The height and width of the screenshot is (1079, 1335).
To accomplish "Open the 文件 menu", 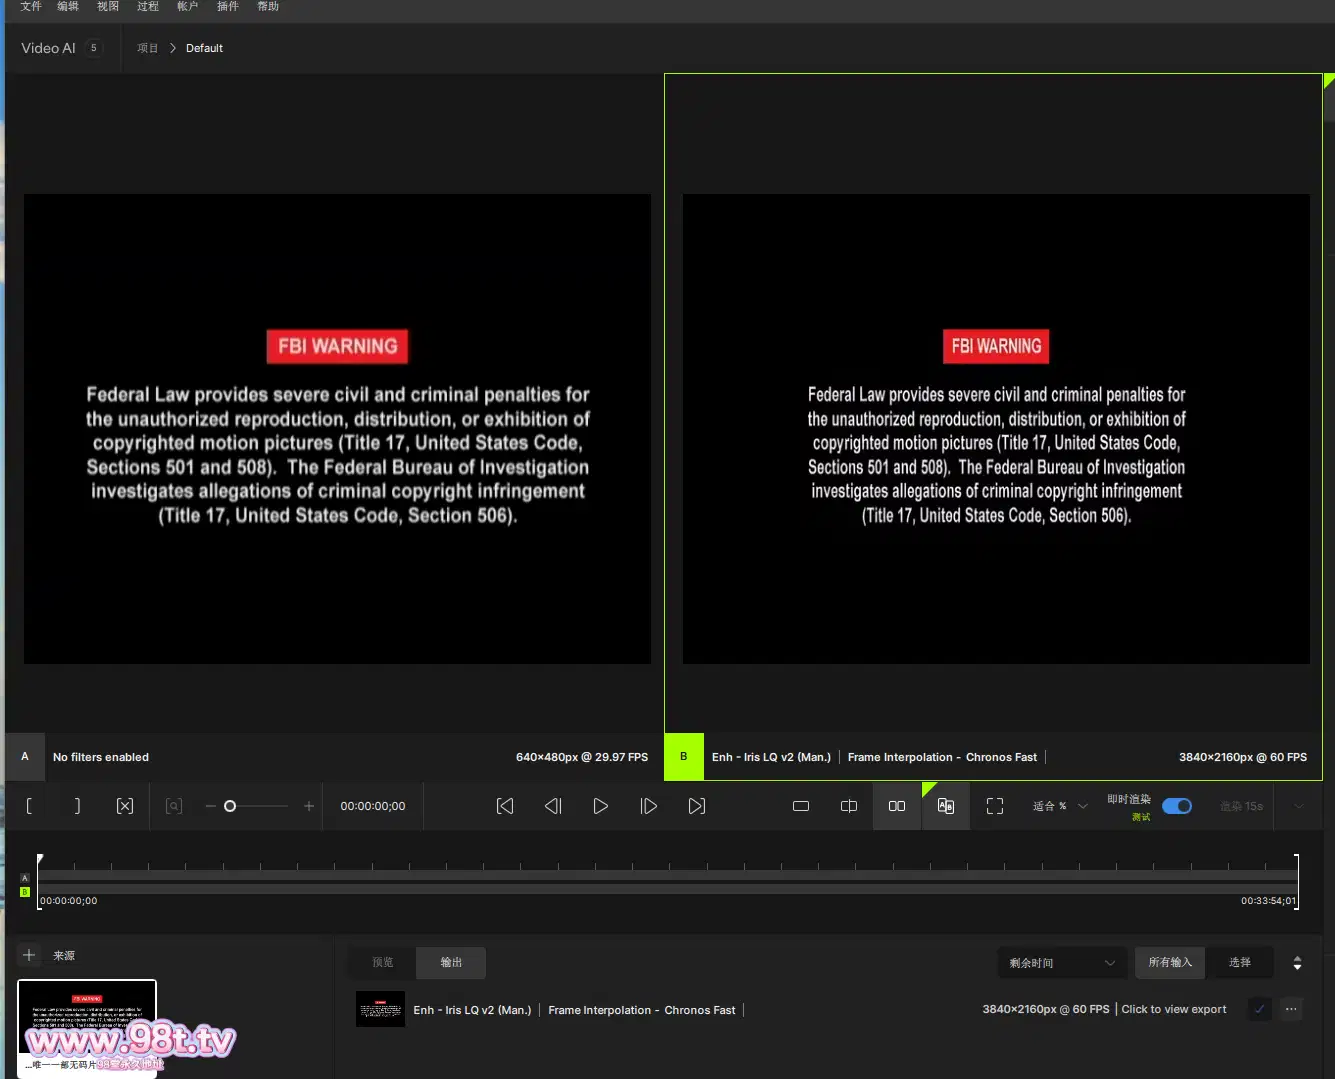I will pos(31,6).
